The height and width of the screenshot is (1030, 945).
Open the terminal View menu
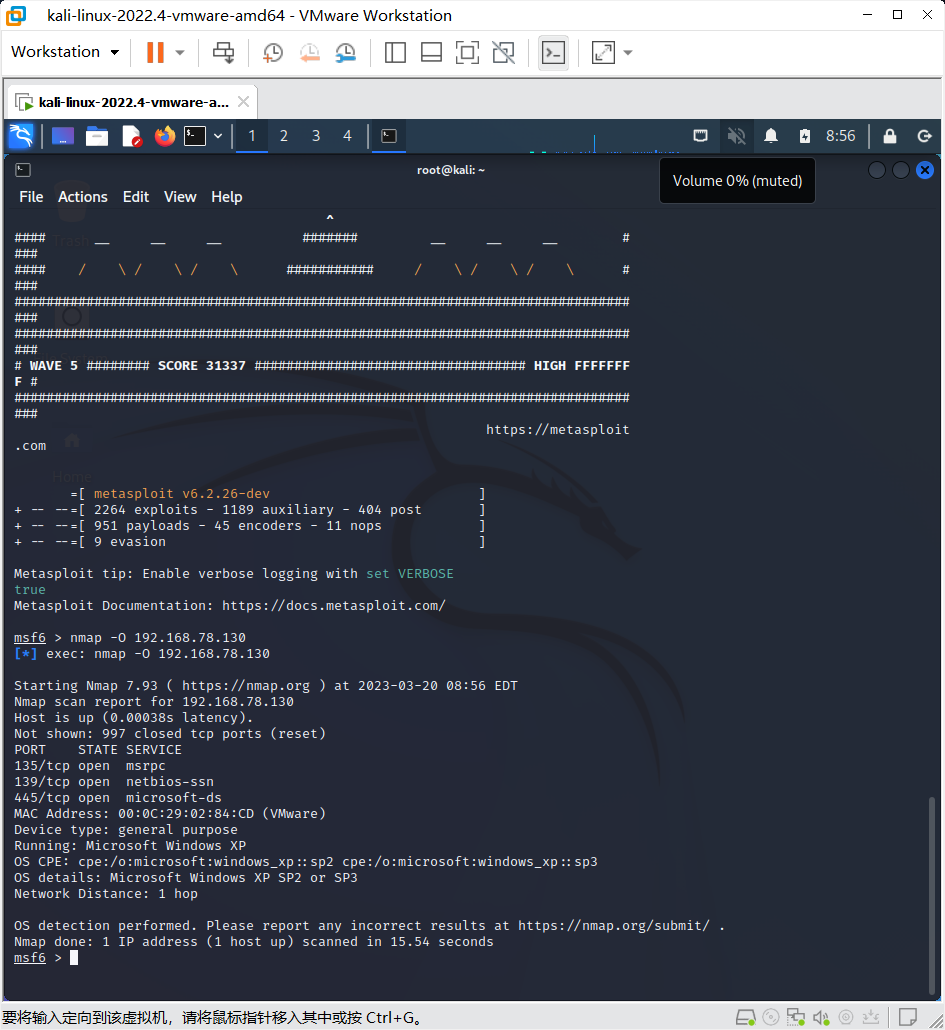(x=180, y=197)
